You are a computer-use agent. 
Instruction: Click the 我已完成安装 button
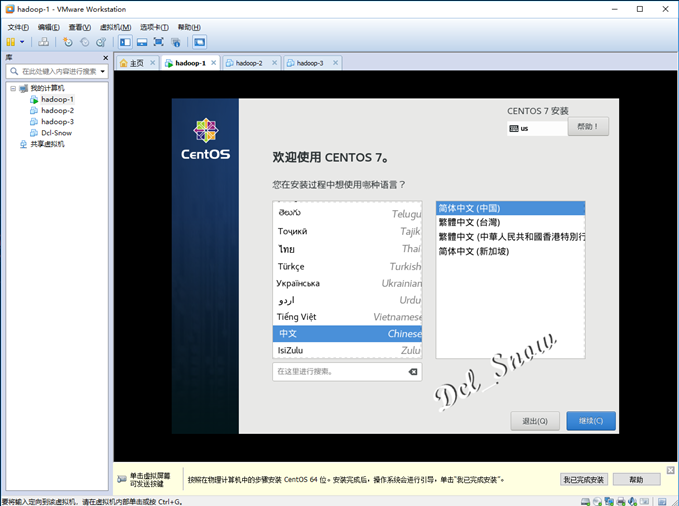tap(584, 480)
